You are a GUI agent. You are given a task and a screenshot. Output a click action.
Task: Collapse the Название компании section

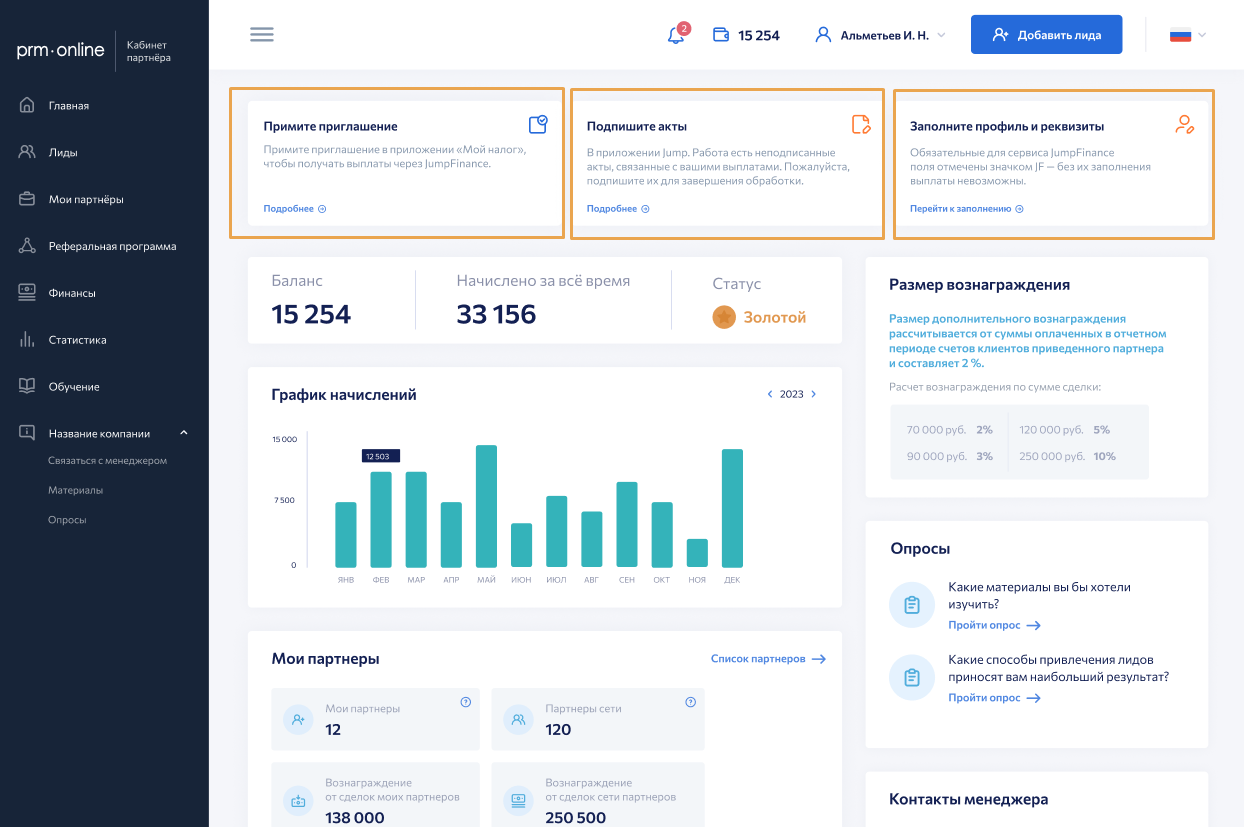pos(183,433)
